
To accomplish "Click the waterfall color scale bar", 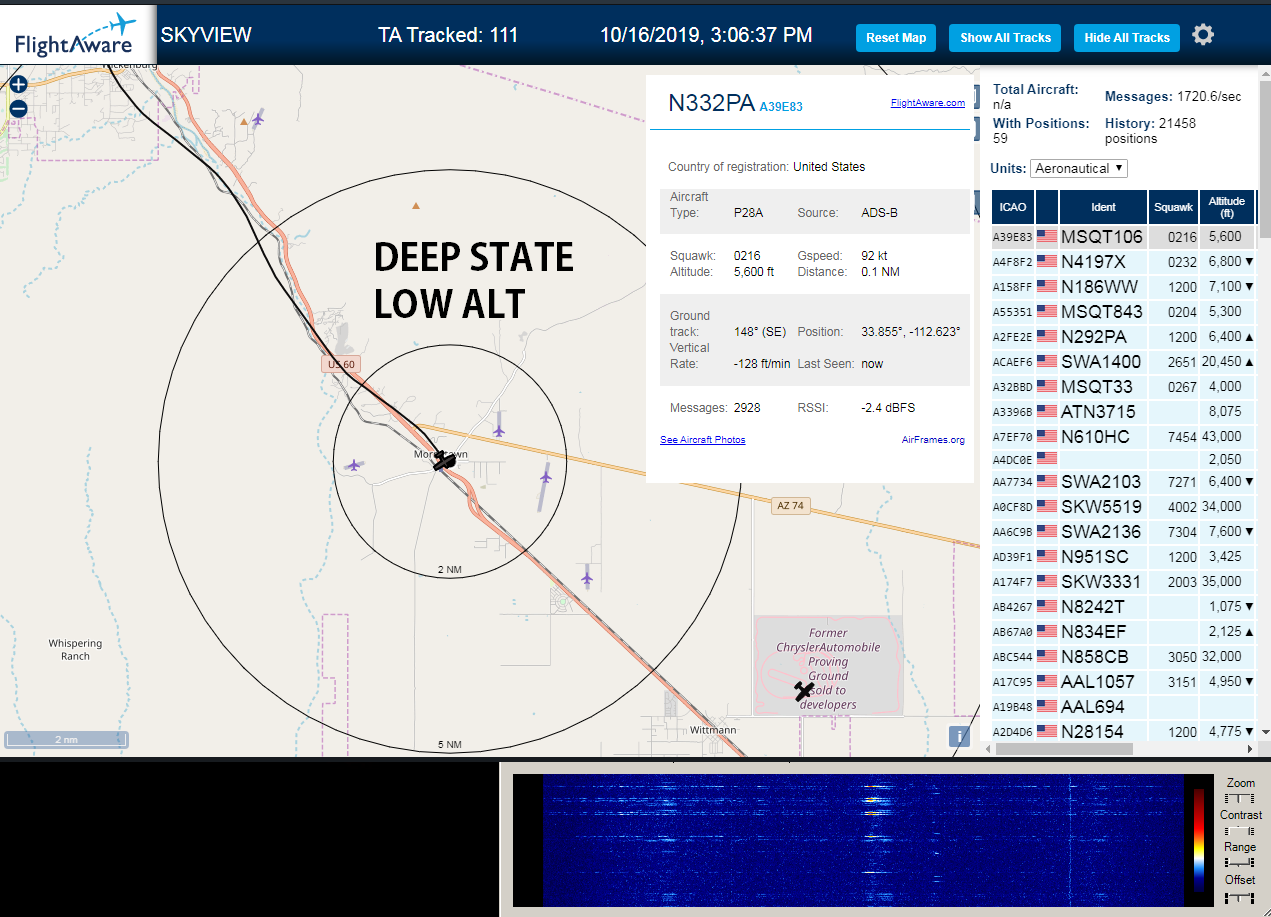I will 1199,840.
